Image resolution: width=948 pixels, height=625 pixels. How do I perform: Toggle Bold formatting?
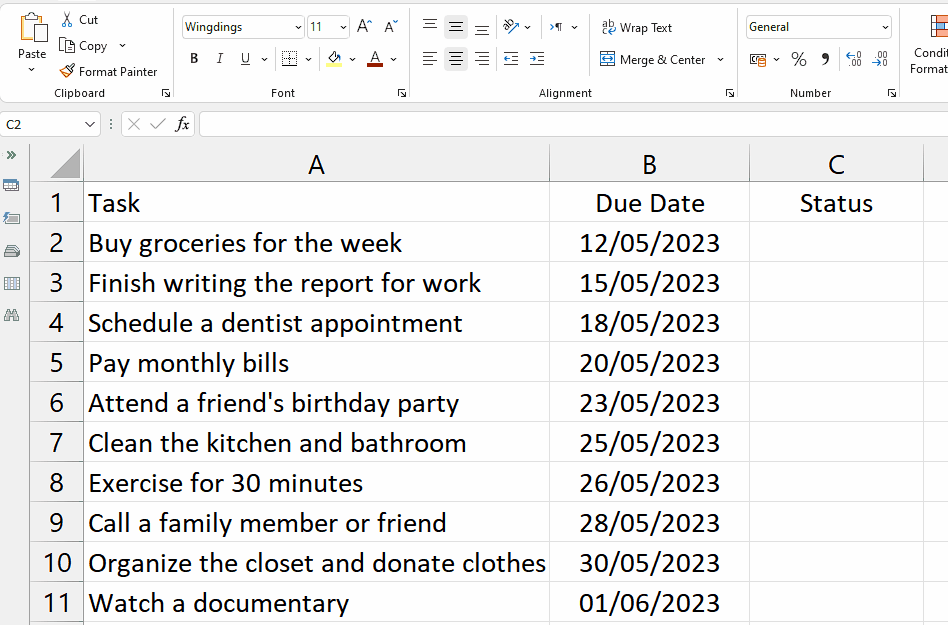194,60
